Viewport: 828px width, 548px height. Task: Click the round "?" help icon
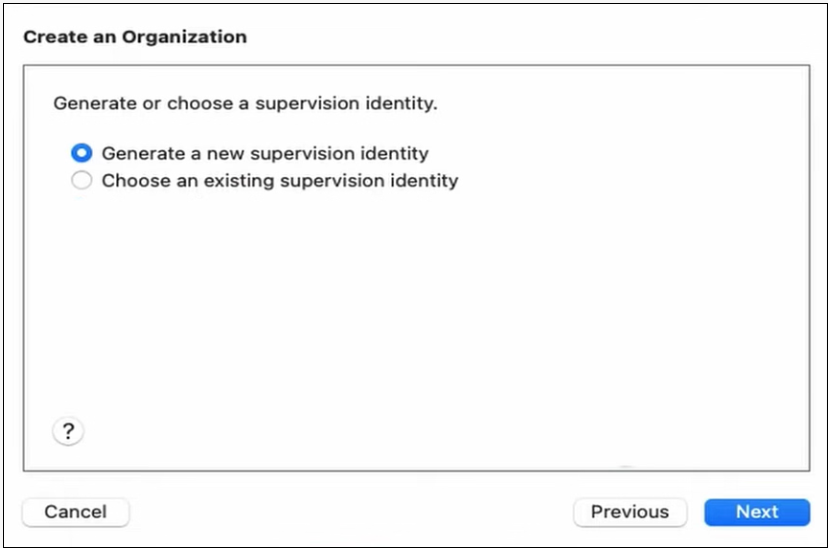click(68, 431)
